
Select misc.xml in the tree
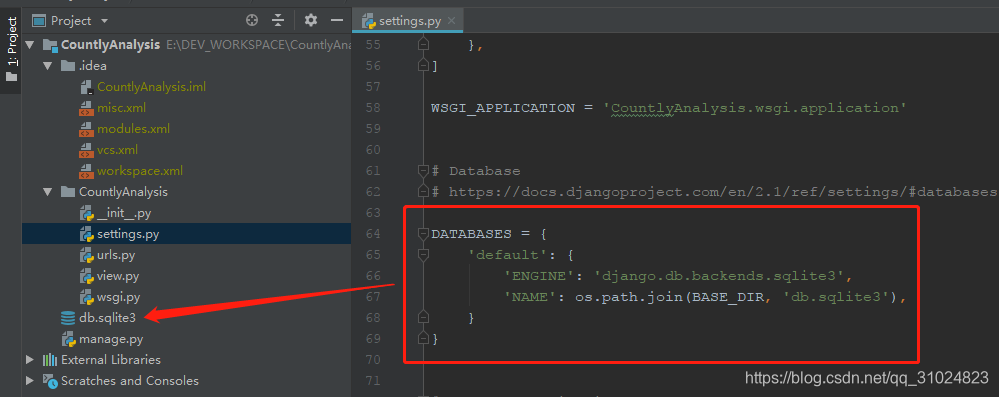point(122,108)
